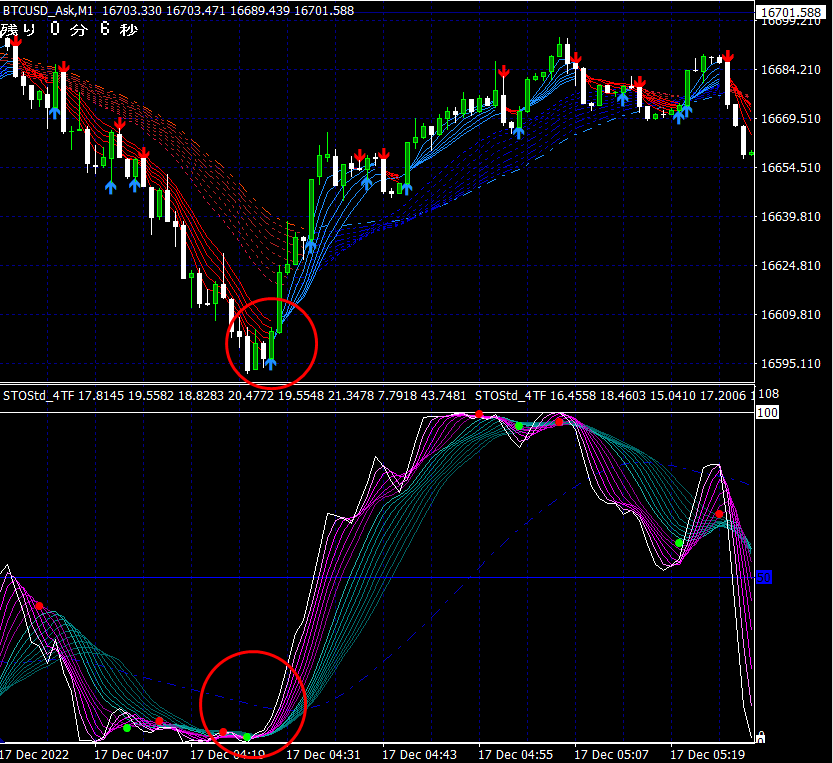
Task: Click the 17 Dec 04:31 time label
Action: pos(323,754)
